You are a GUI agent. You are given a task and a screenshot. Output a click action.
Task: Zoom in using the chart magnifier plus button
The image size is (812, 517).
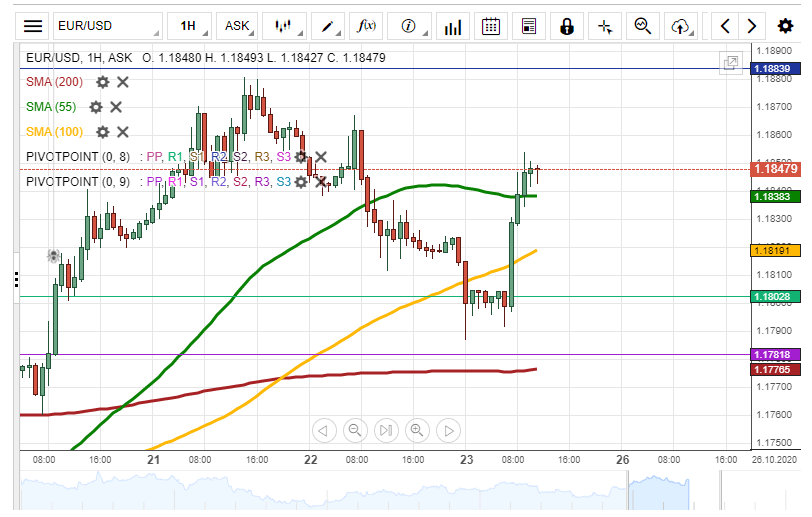[417, 431]
